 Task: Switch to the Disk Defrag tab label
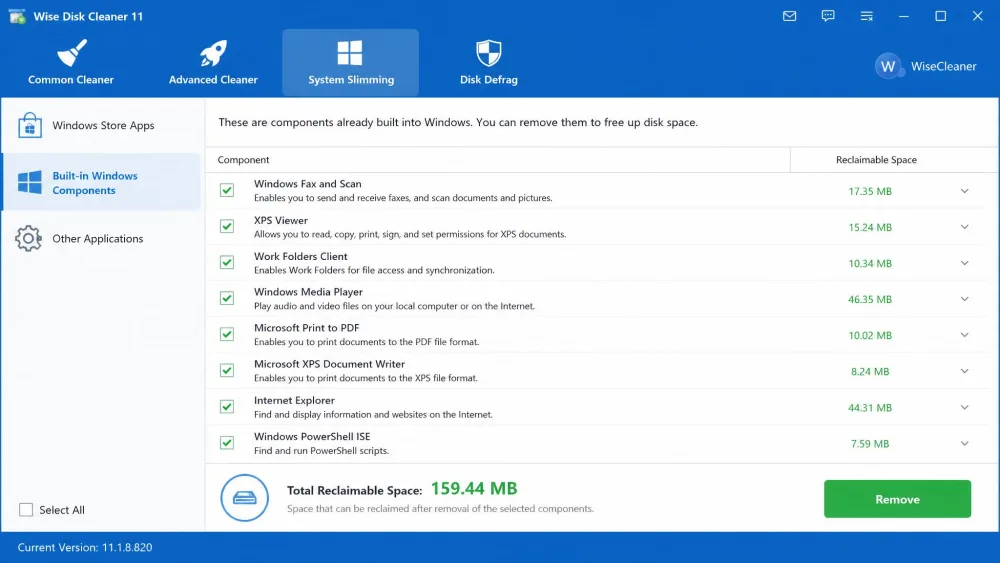[x=489, y=80]
